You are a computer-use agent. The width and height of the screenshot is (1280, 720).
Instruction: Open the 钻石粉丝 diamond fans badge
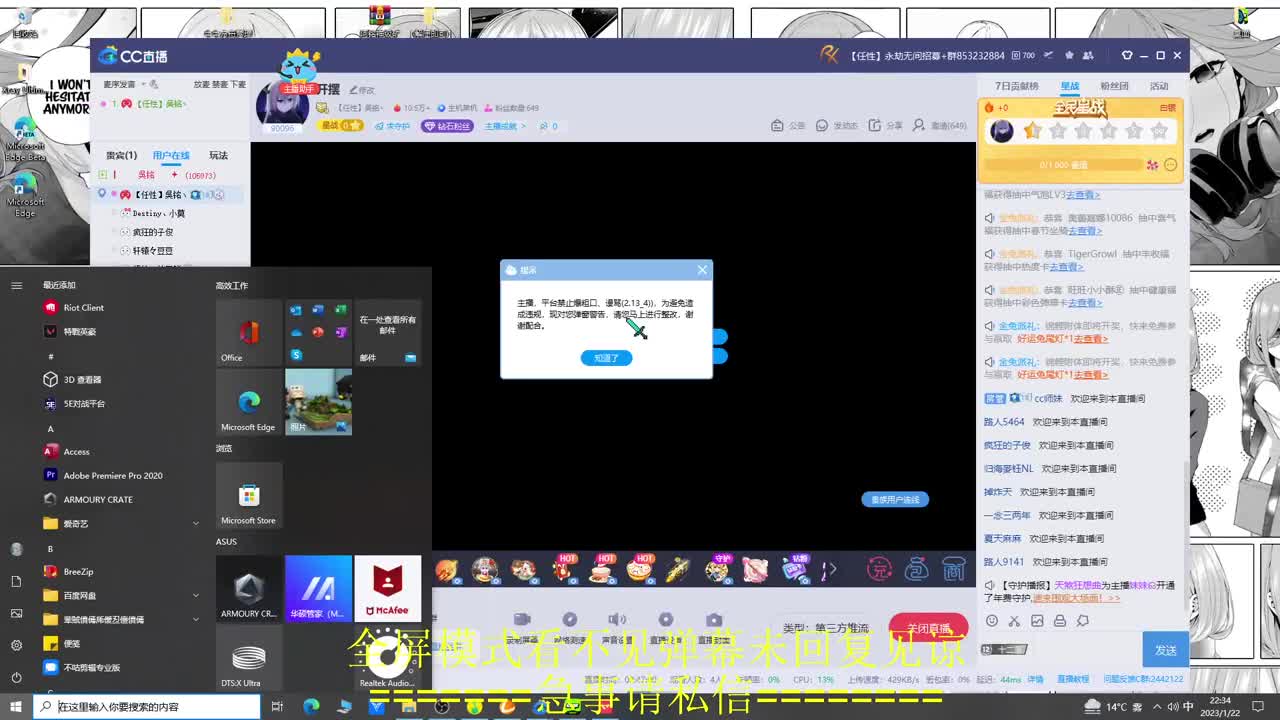pyautogui.click(x=448, y=126)
